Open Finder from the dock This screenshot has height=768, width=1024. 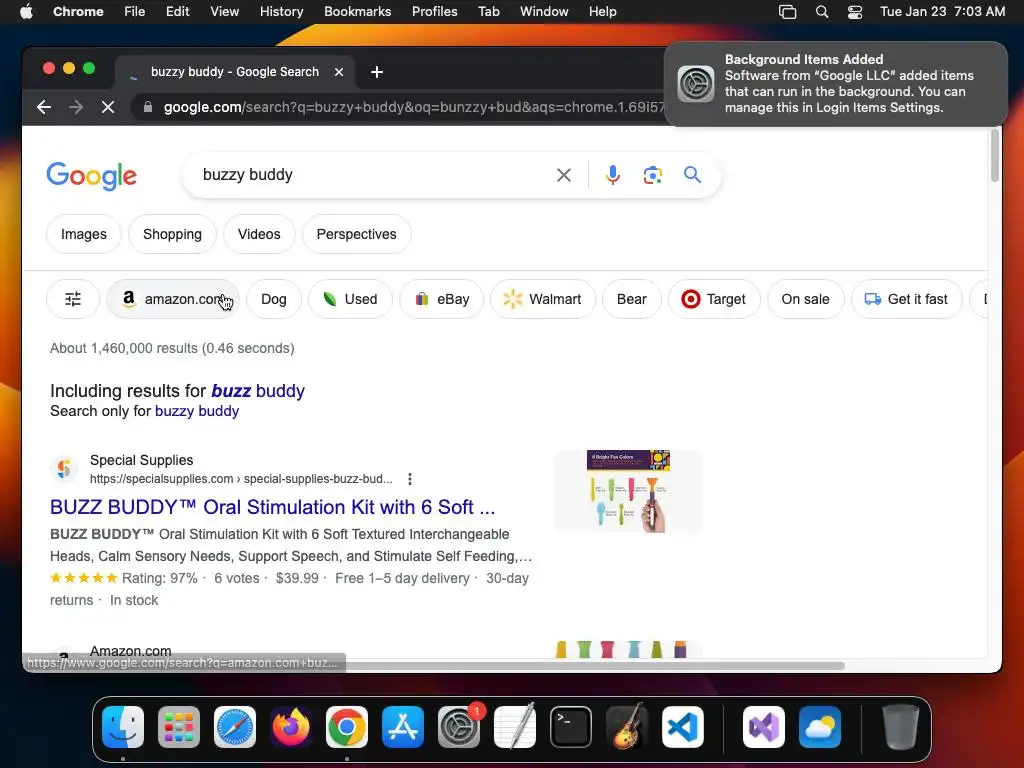click(x=123, y=727)
